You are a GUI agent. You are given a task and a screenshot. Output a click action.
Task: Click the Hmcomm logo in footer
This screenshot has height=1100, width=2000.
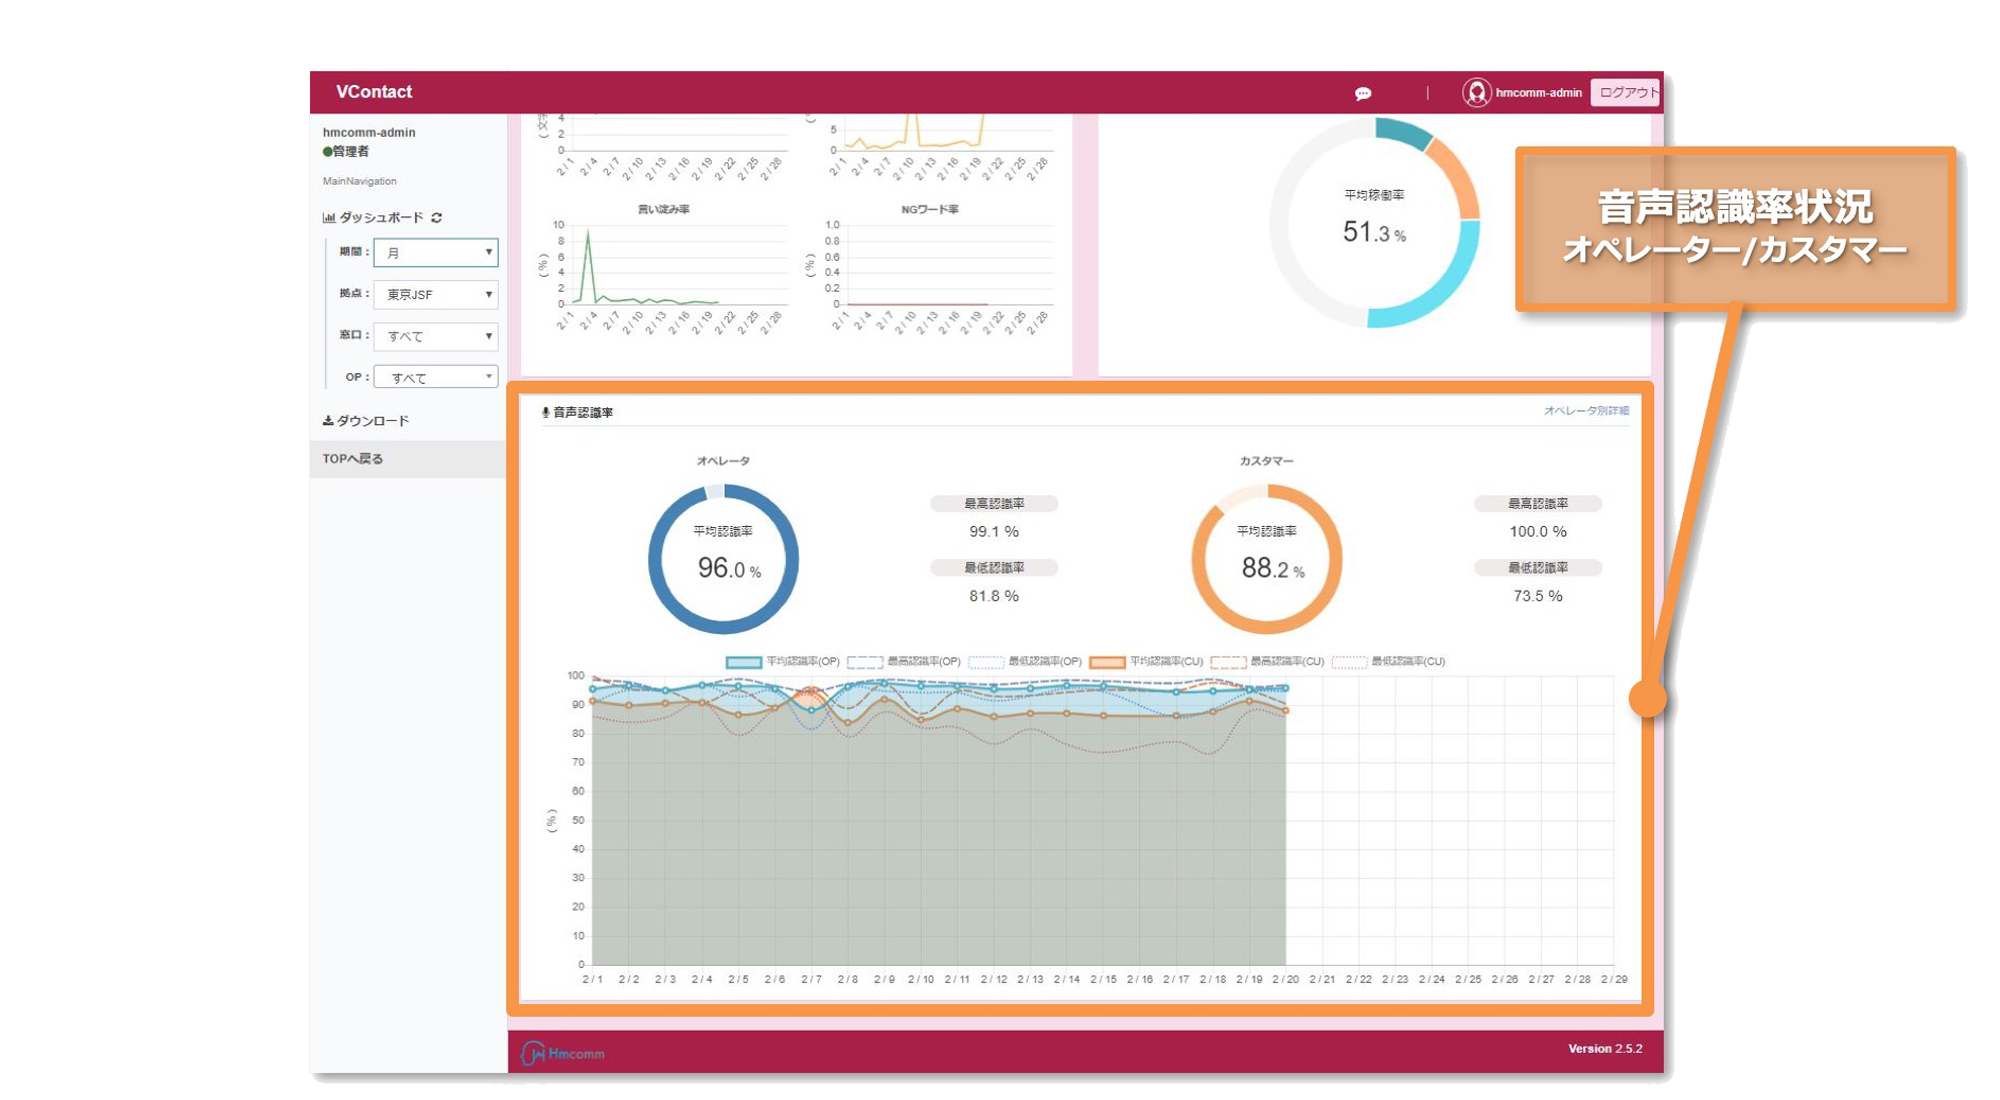(563, 1053)
